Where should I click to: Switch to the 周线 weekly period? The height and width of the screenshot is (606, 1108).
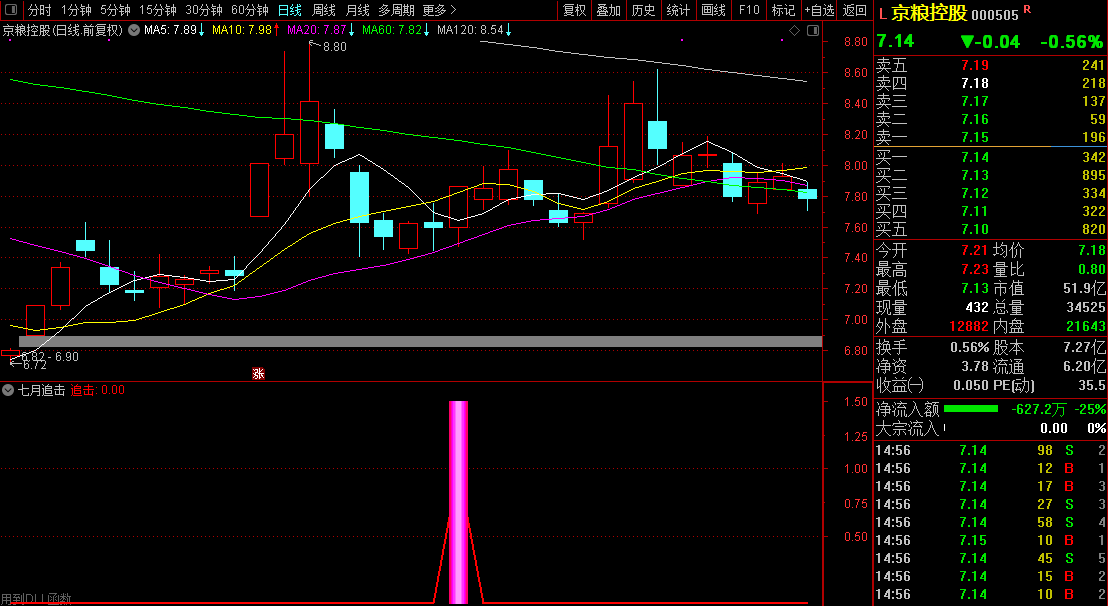point(323,10)
